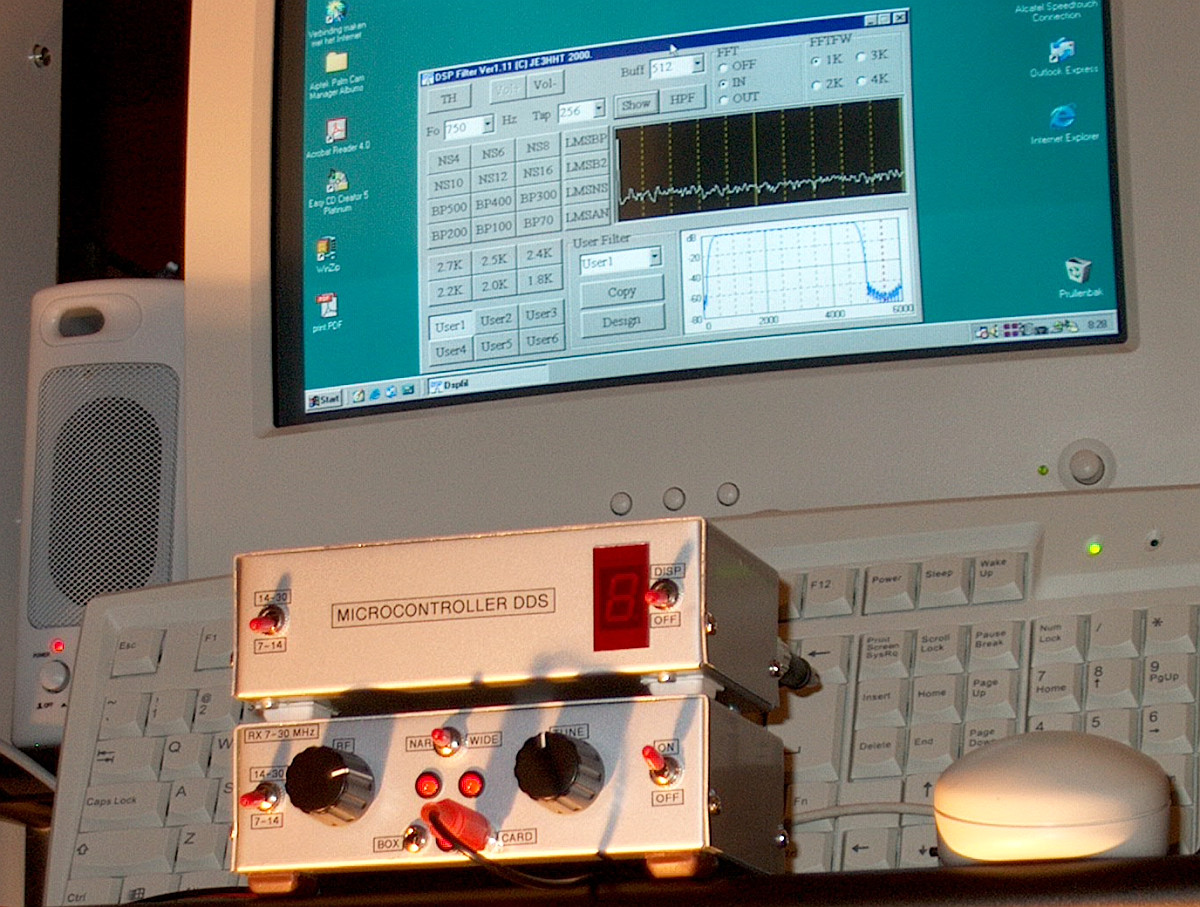Click the TH button
Screen dimensions: 1200x907
[x=449, y=99]
